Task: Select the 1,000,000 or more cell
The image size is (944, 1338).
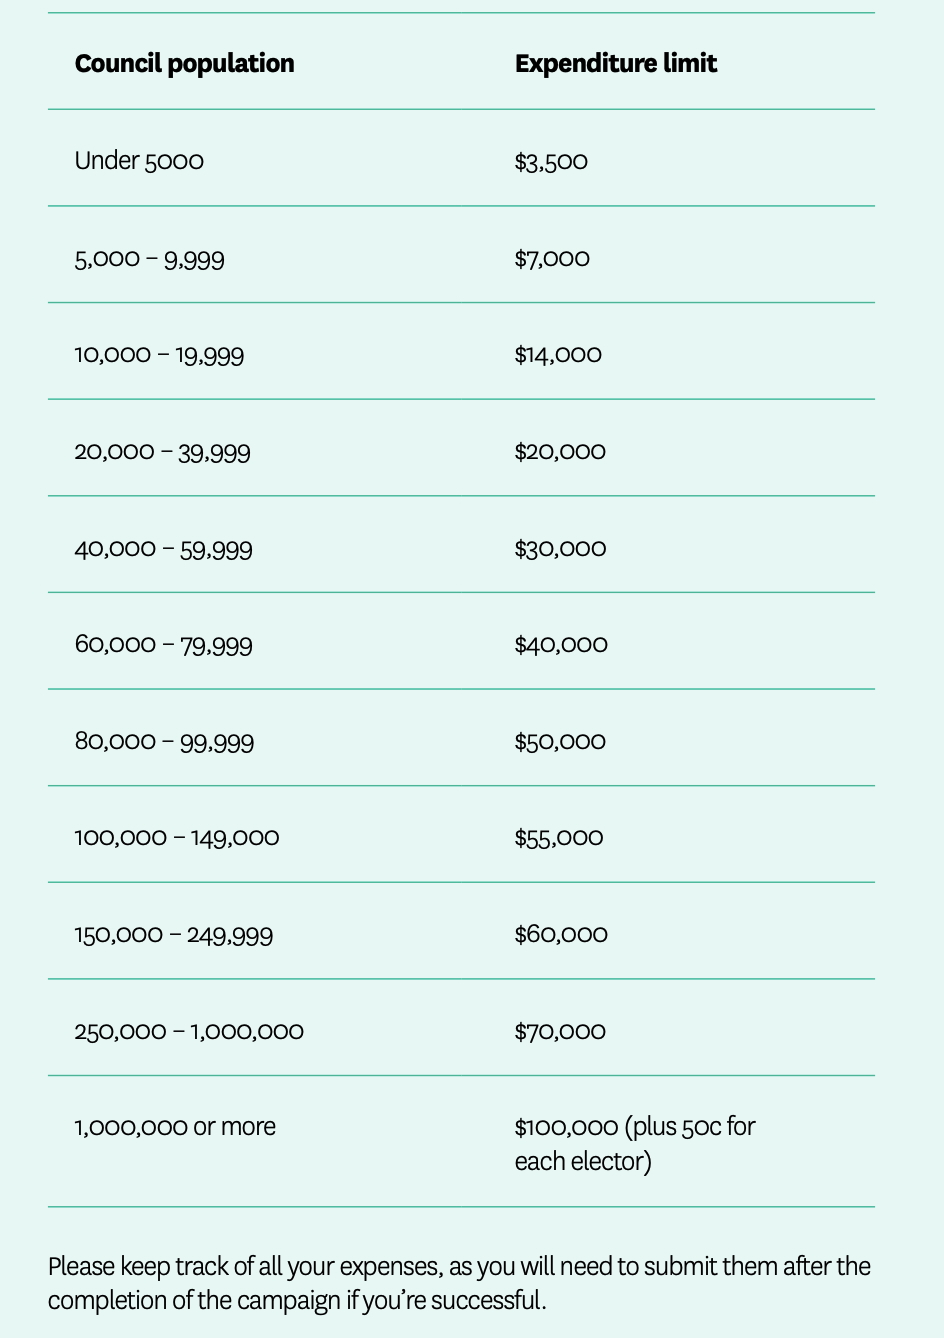Action: [175, 1126]
